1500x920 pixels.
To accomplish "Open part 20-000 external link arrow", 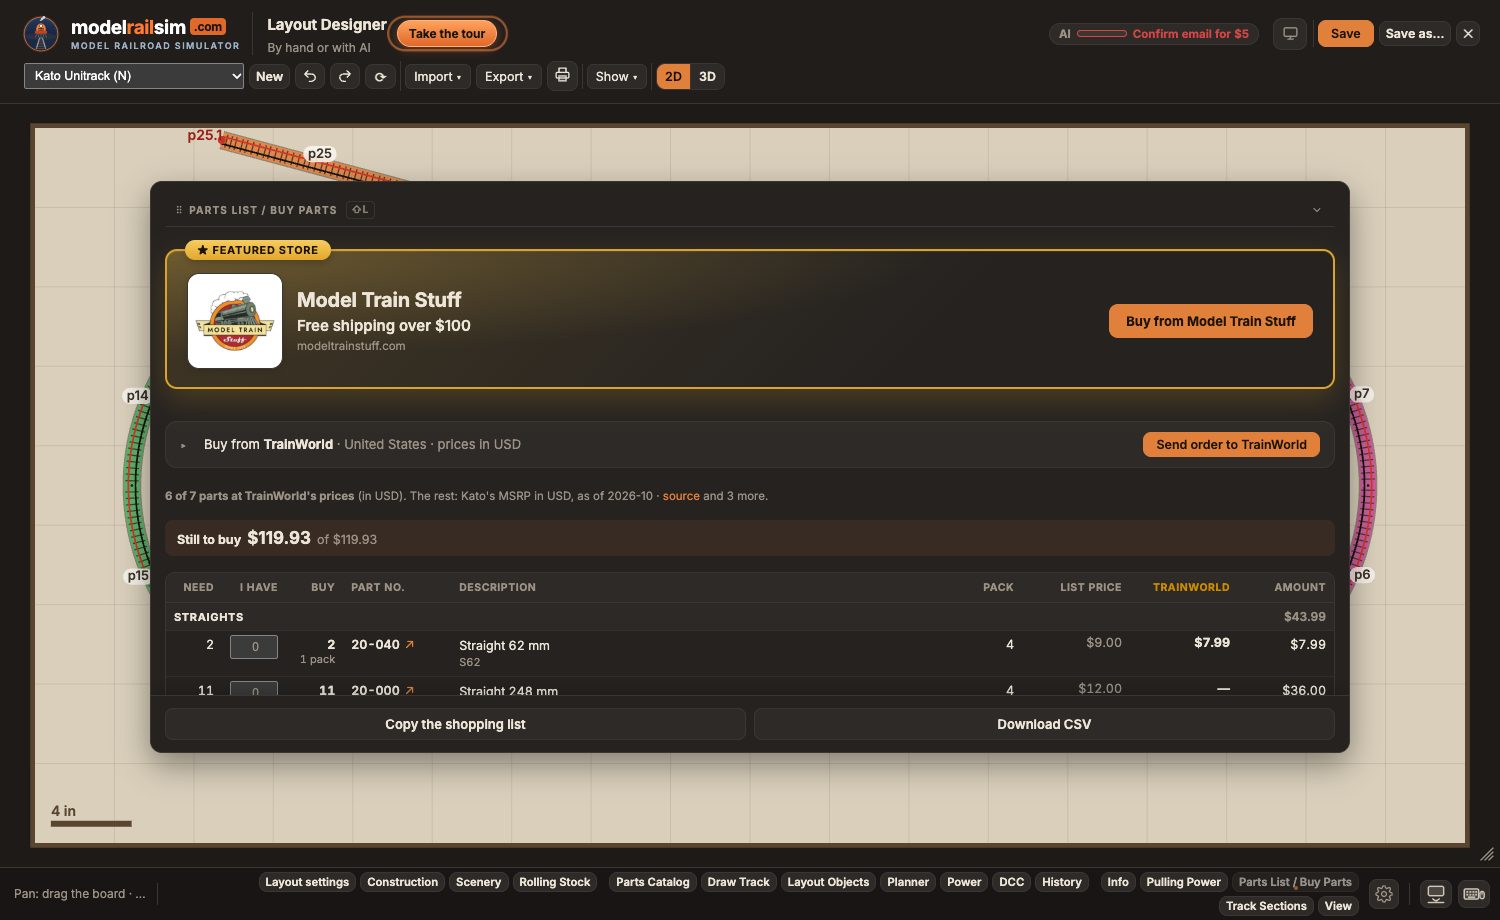I will (409, 690).
